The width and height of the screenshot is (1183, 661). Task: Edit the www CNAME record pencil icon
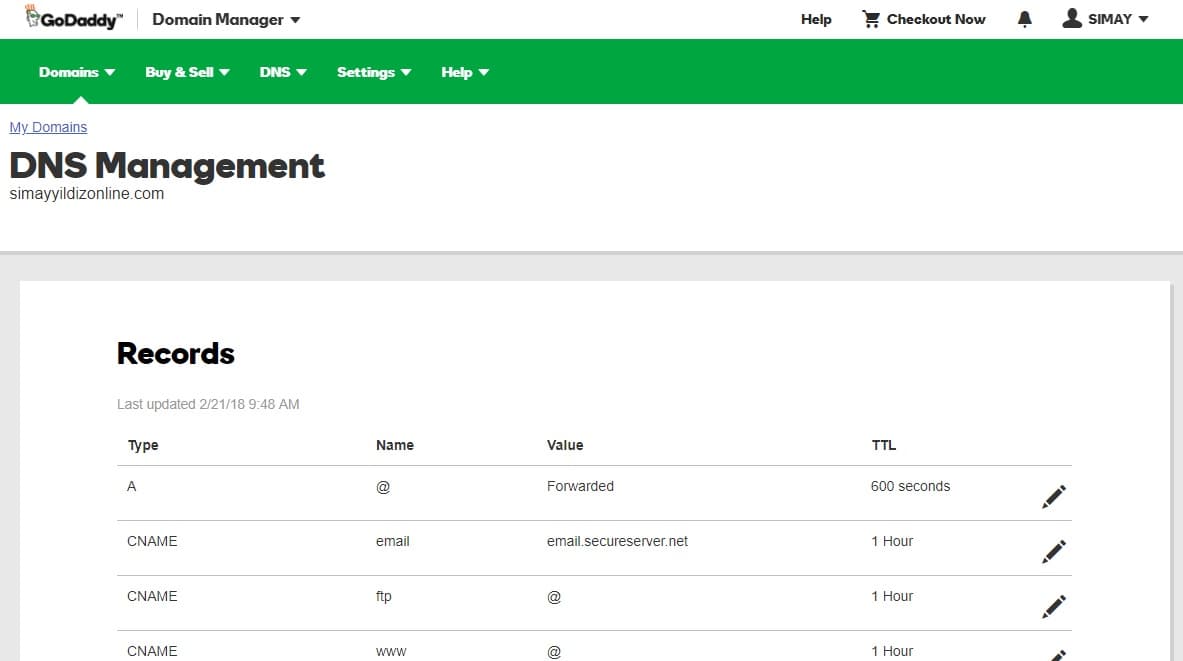[x=1056, y=655]
